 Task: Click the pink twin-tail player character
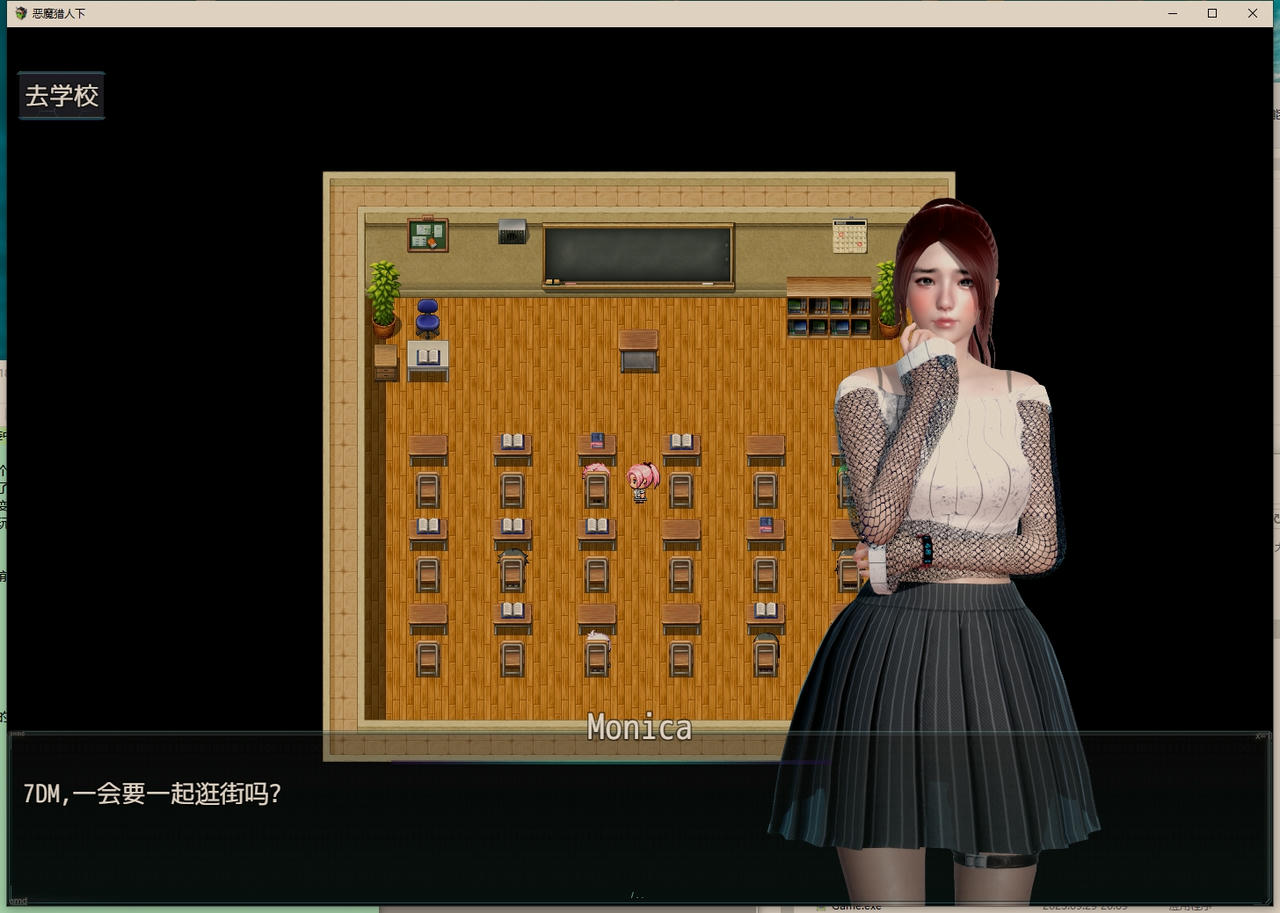point(642,481)
